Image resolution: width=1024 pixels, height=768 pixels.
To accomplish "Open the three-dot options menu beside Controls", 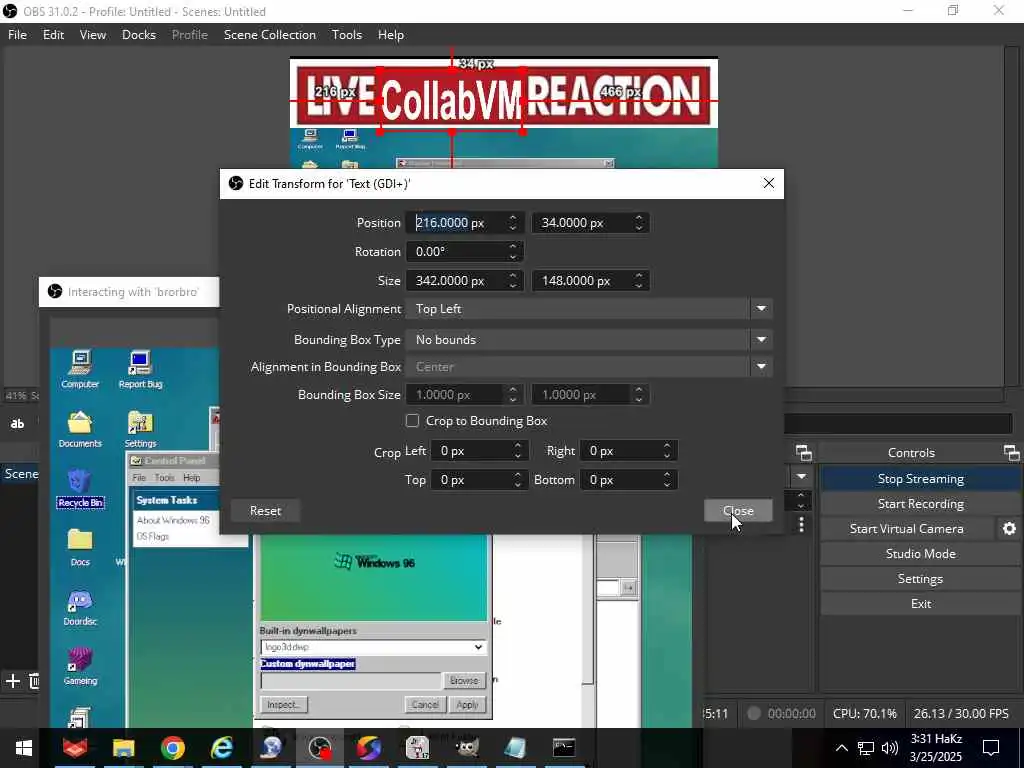I will pyautogui.click(x=801, y=524).
